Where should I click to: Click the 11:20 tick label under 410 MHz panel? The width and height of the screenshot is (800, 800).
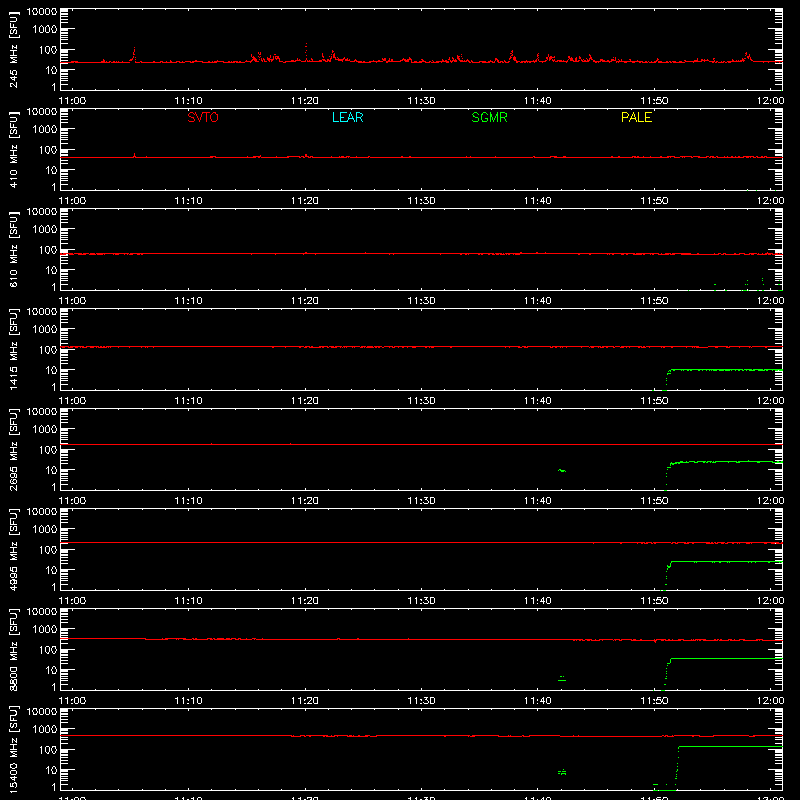click(x=305, y=201)
